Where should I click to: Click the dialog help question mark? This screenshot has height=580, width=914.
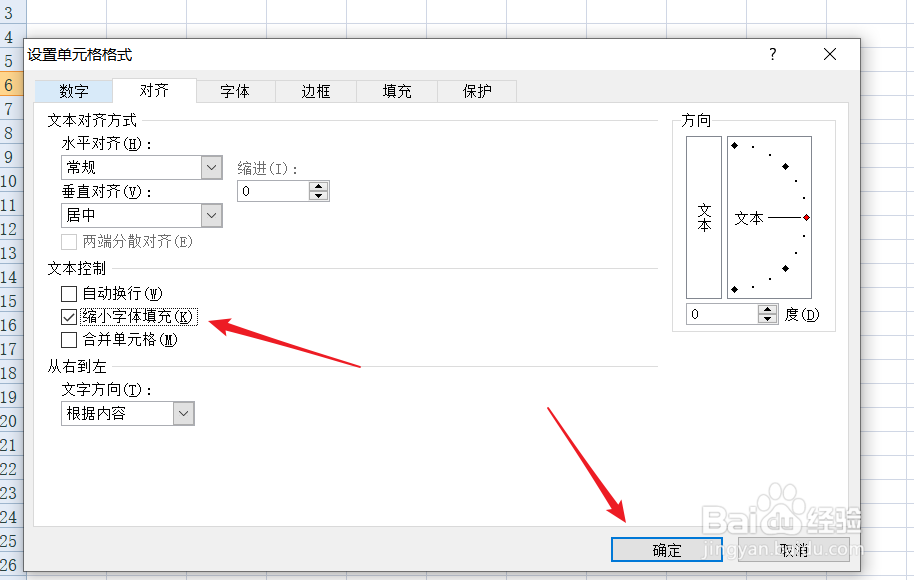(x=772, y=55)
